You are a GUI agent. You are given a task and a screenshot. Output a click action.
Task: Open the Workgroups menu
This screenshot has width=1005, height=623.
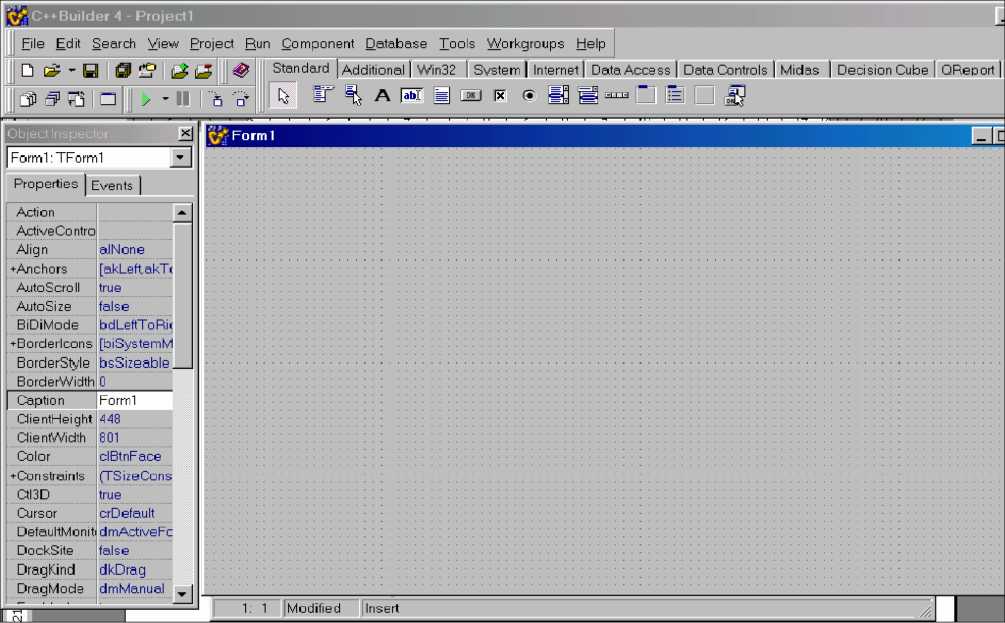[526, 44]
